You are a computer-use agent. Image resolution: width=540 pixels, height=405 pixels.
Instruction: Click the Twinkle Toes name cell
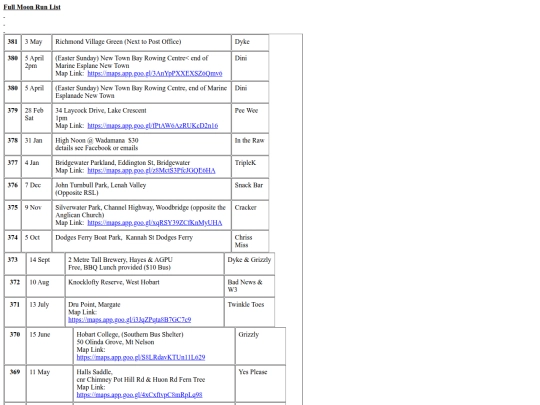coord(249,312)
